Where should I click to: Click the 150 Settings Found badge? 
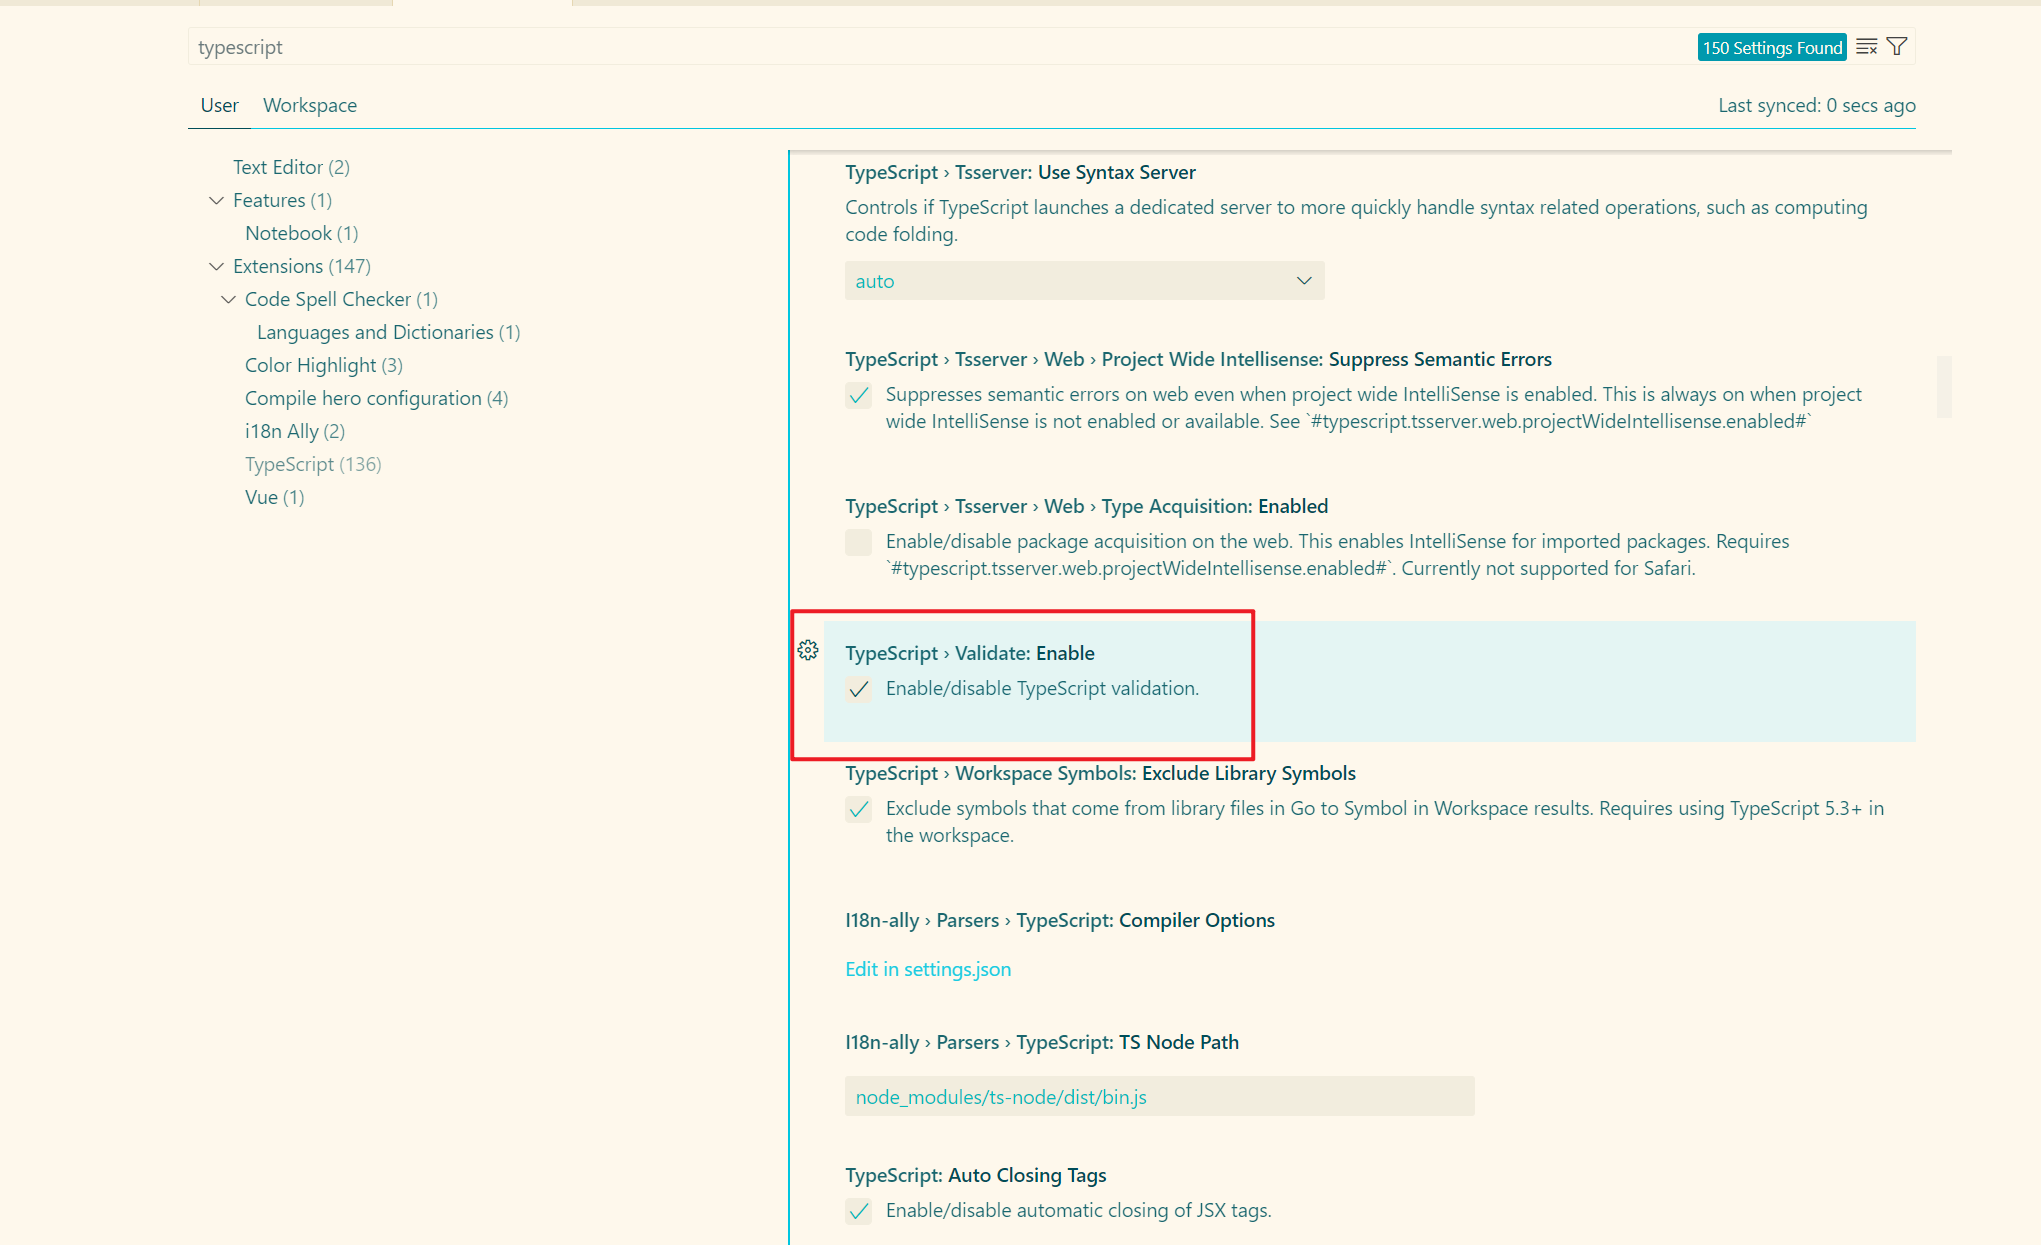tap(1771, 47)
